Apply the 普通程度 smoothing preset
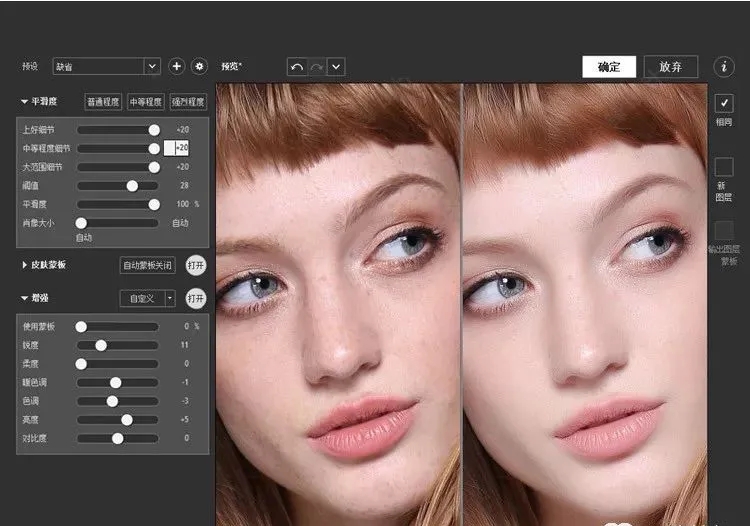Viewport: 750px width, 526px height. click(x=103, y=101)
